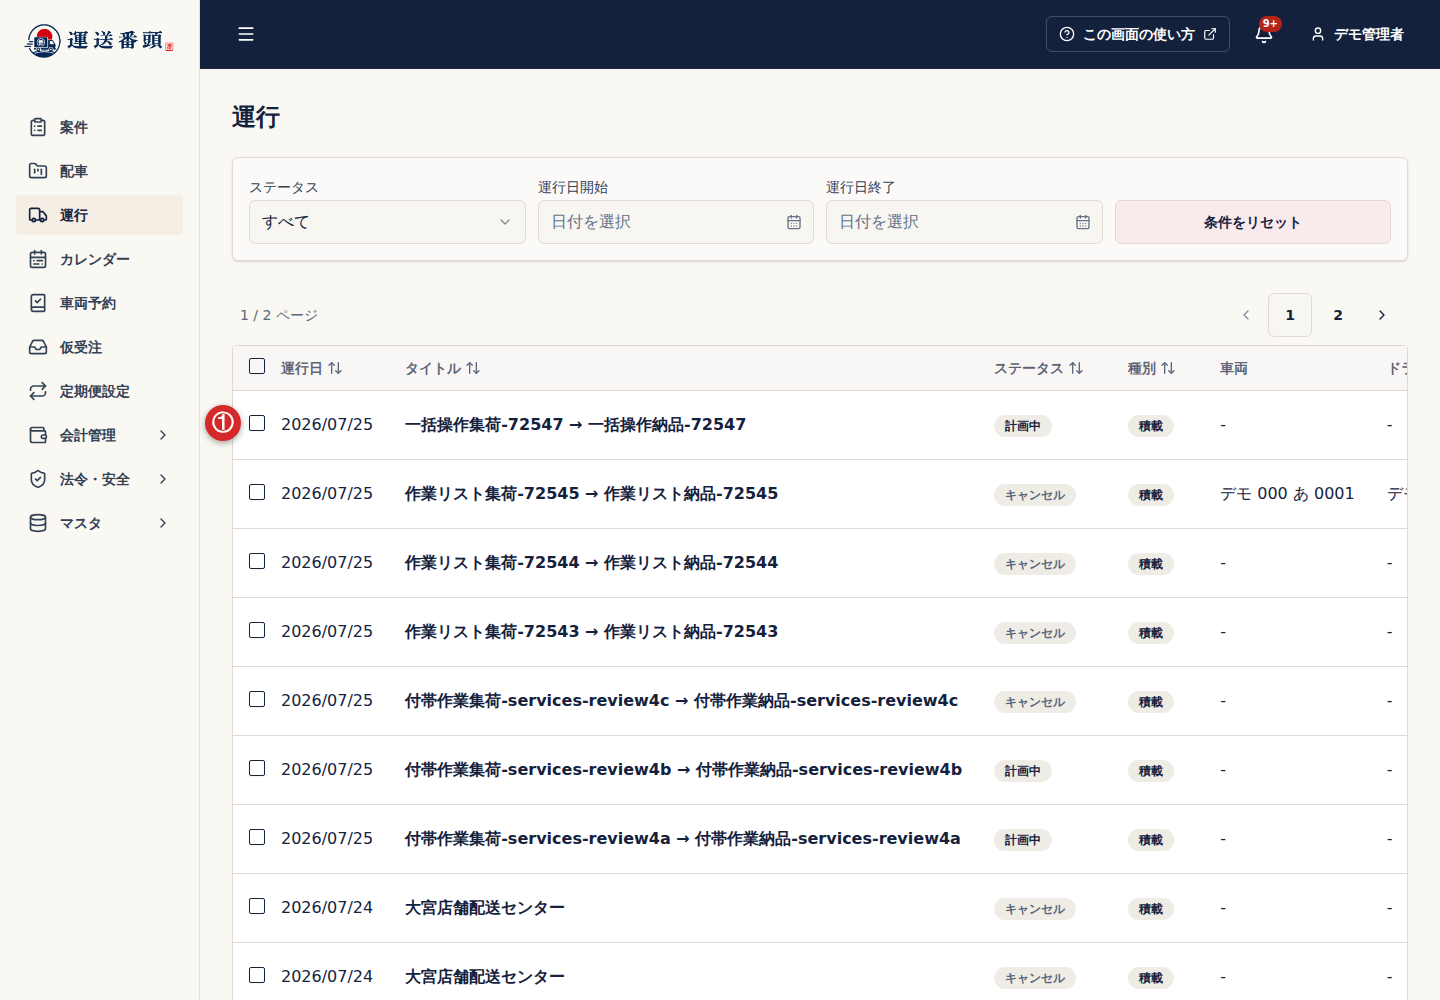Click キャンセル badge in 72545 row
This screenshot has width=1440, height=1000.
tap(1034, 495)
